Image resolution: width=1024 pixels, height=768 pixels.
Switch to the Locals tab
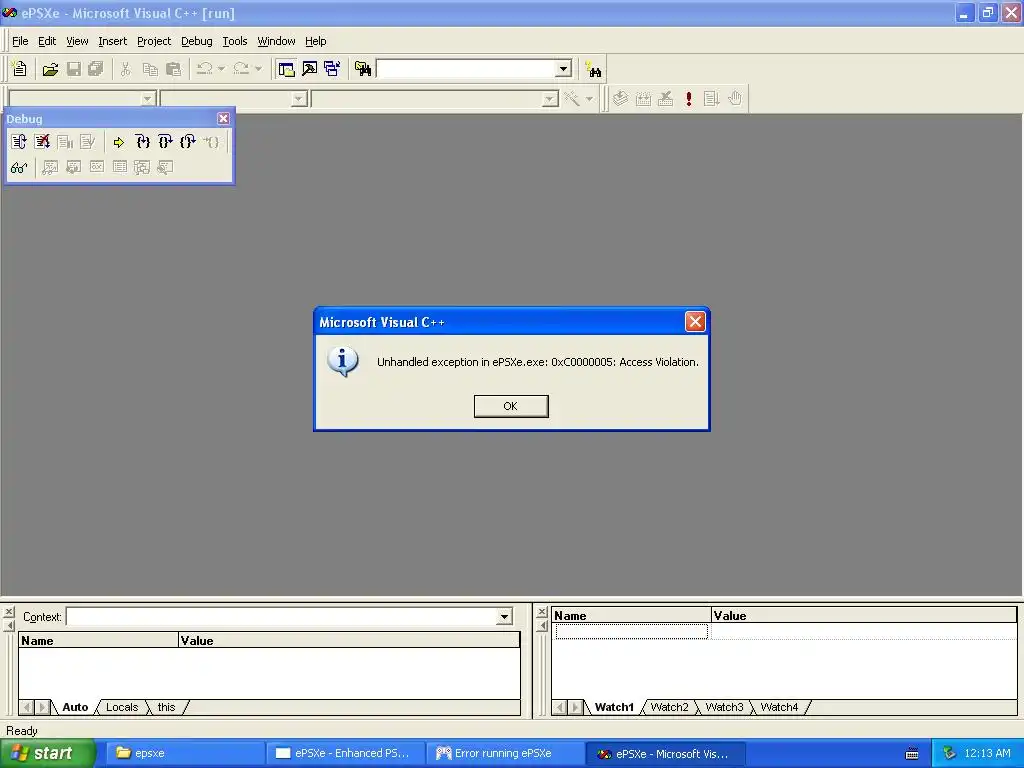tap(122, 707)
